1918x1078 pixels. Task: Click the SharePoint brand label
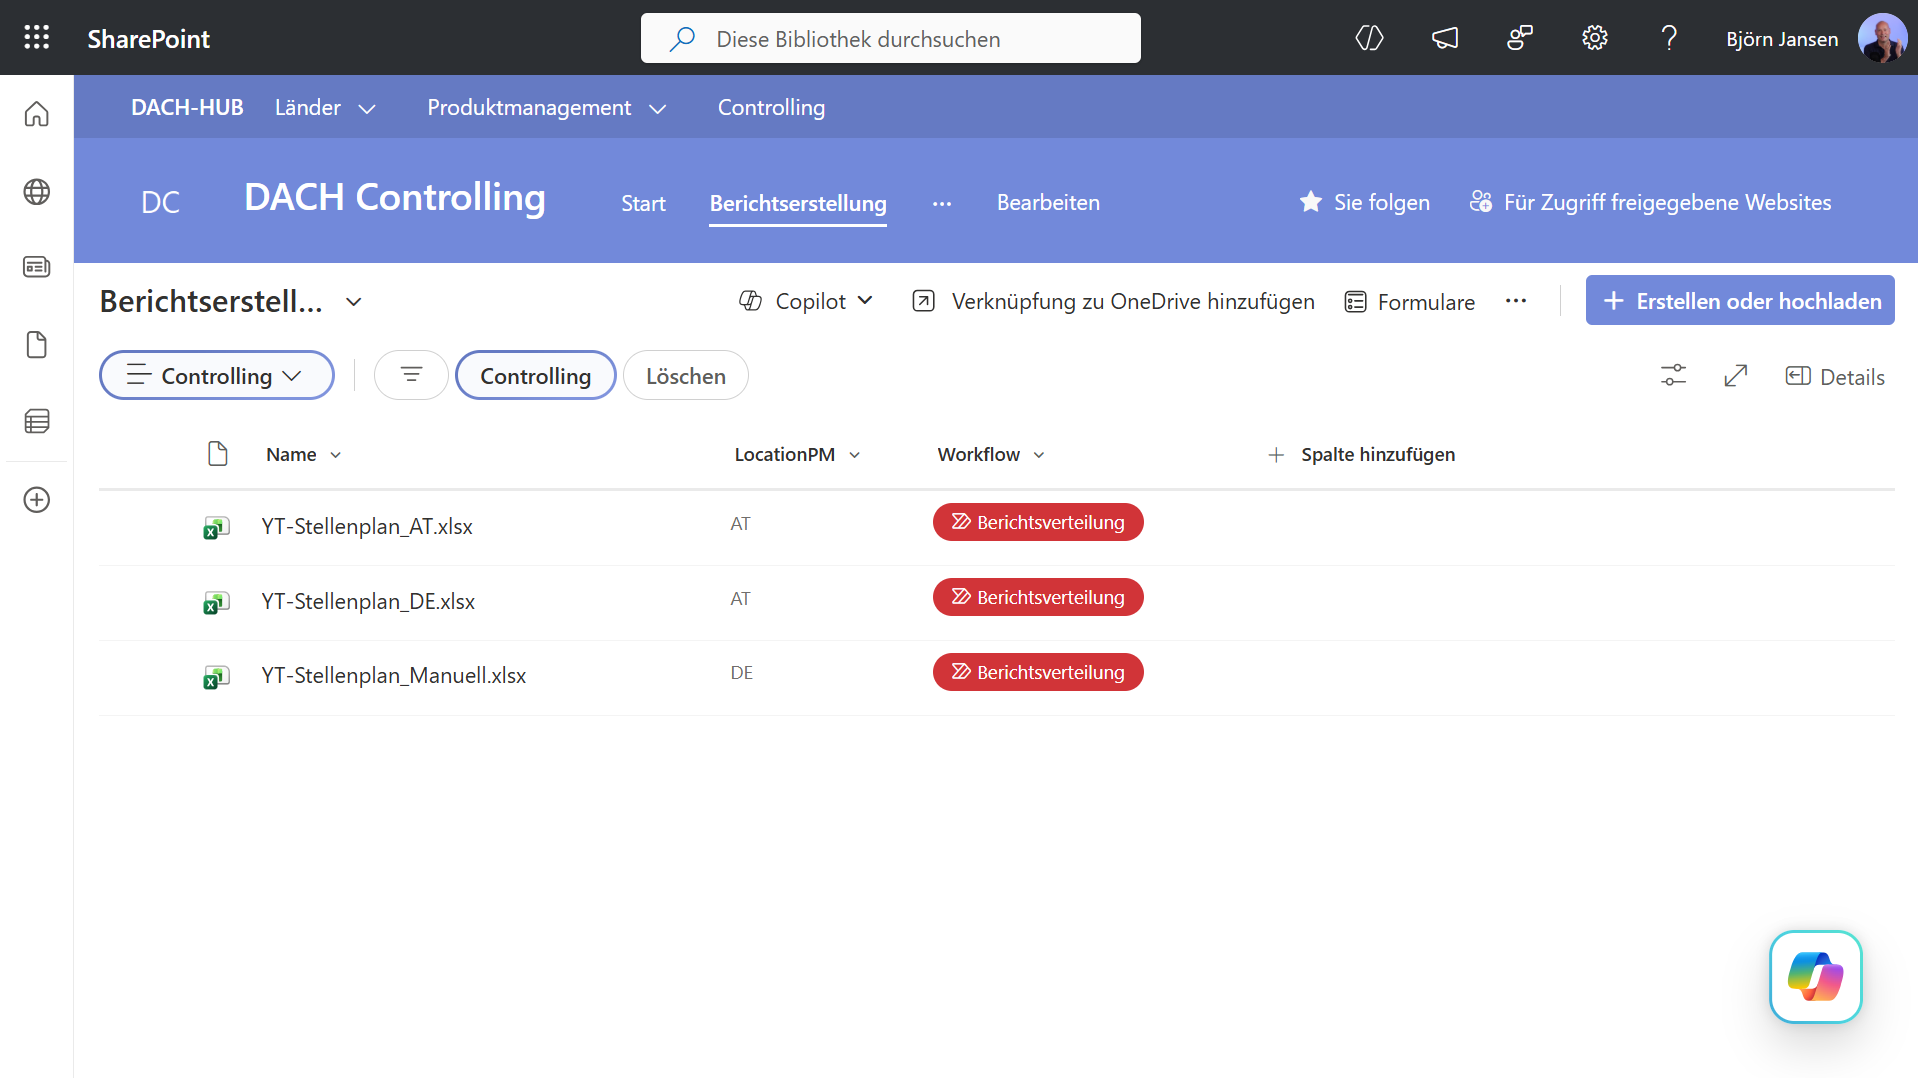coord(148,39)
